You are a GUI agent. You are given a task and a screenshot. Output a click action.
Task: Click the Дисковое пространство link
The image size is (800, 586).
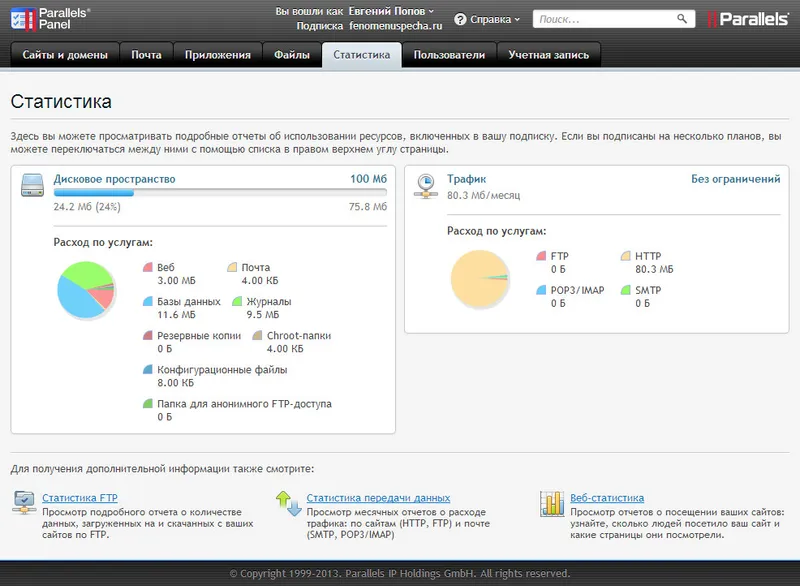tap(114, 179)
